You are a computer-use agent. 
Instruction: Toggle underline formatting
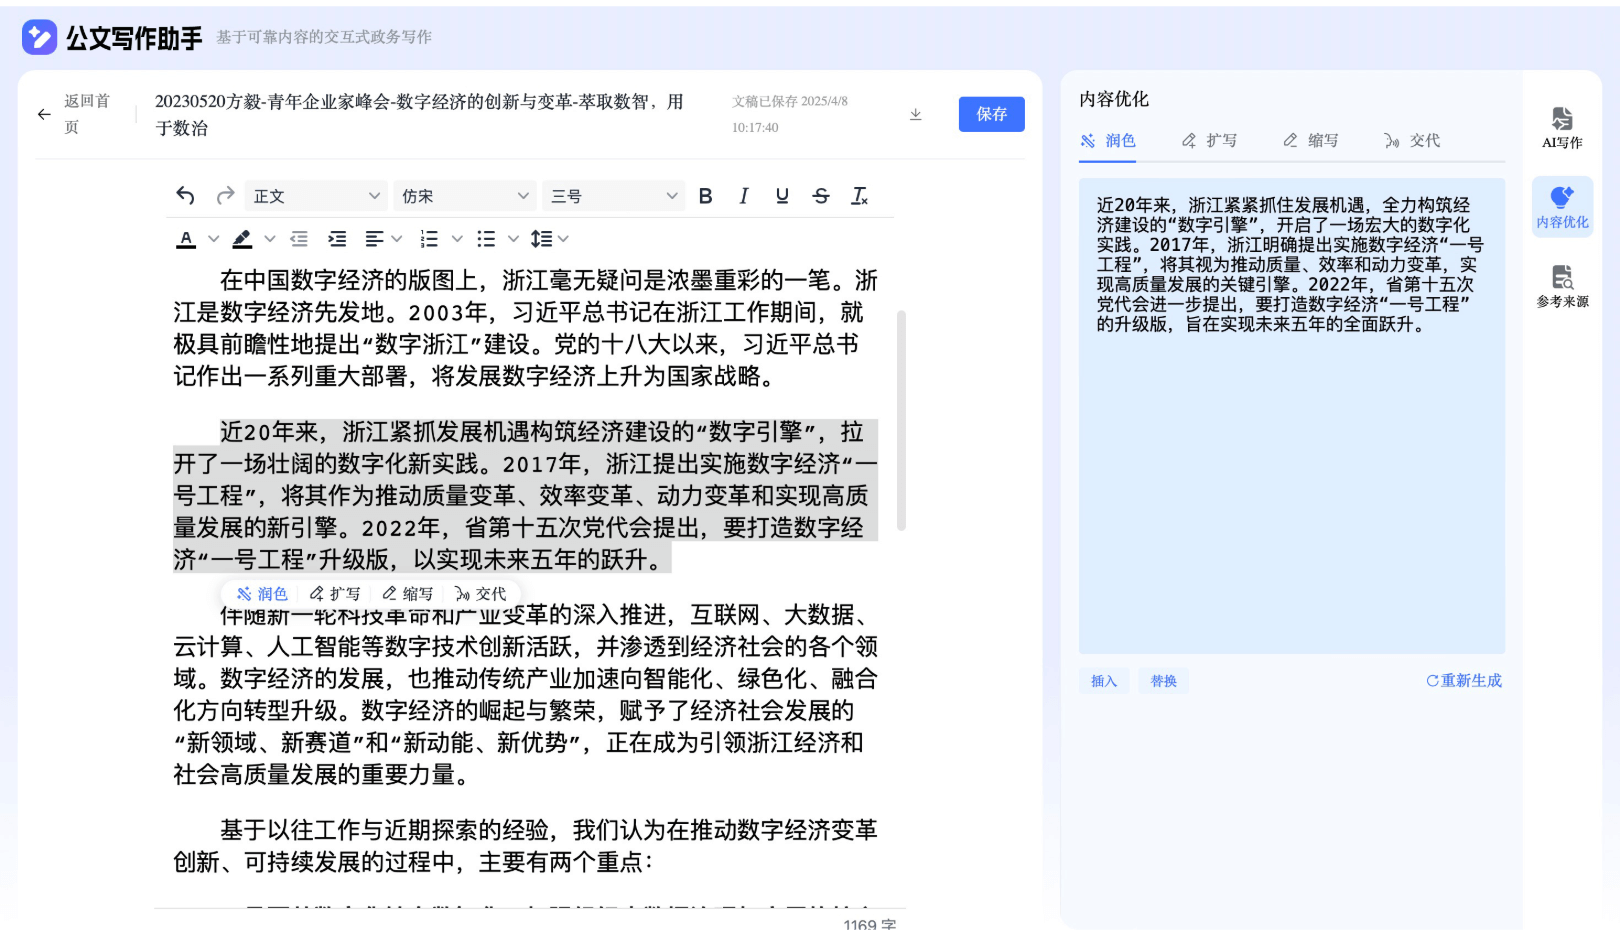[782, 196]
